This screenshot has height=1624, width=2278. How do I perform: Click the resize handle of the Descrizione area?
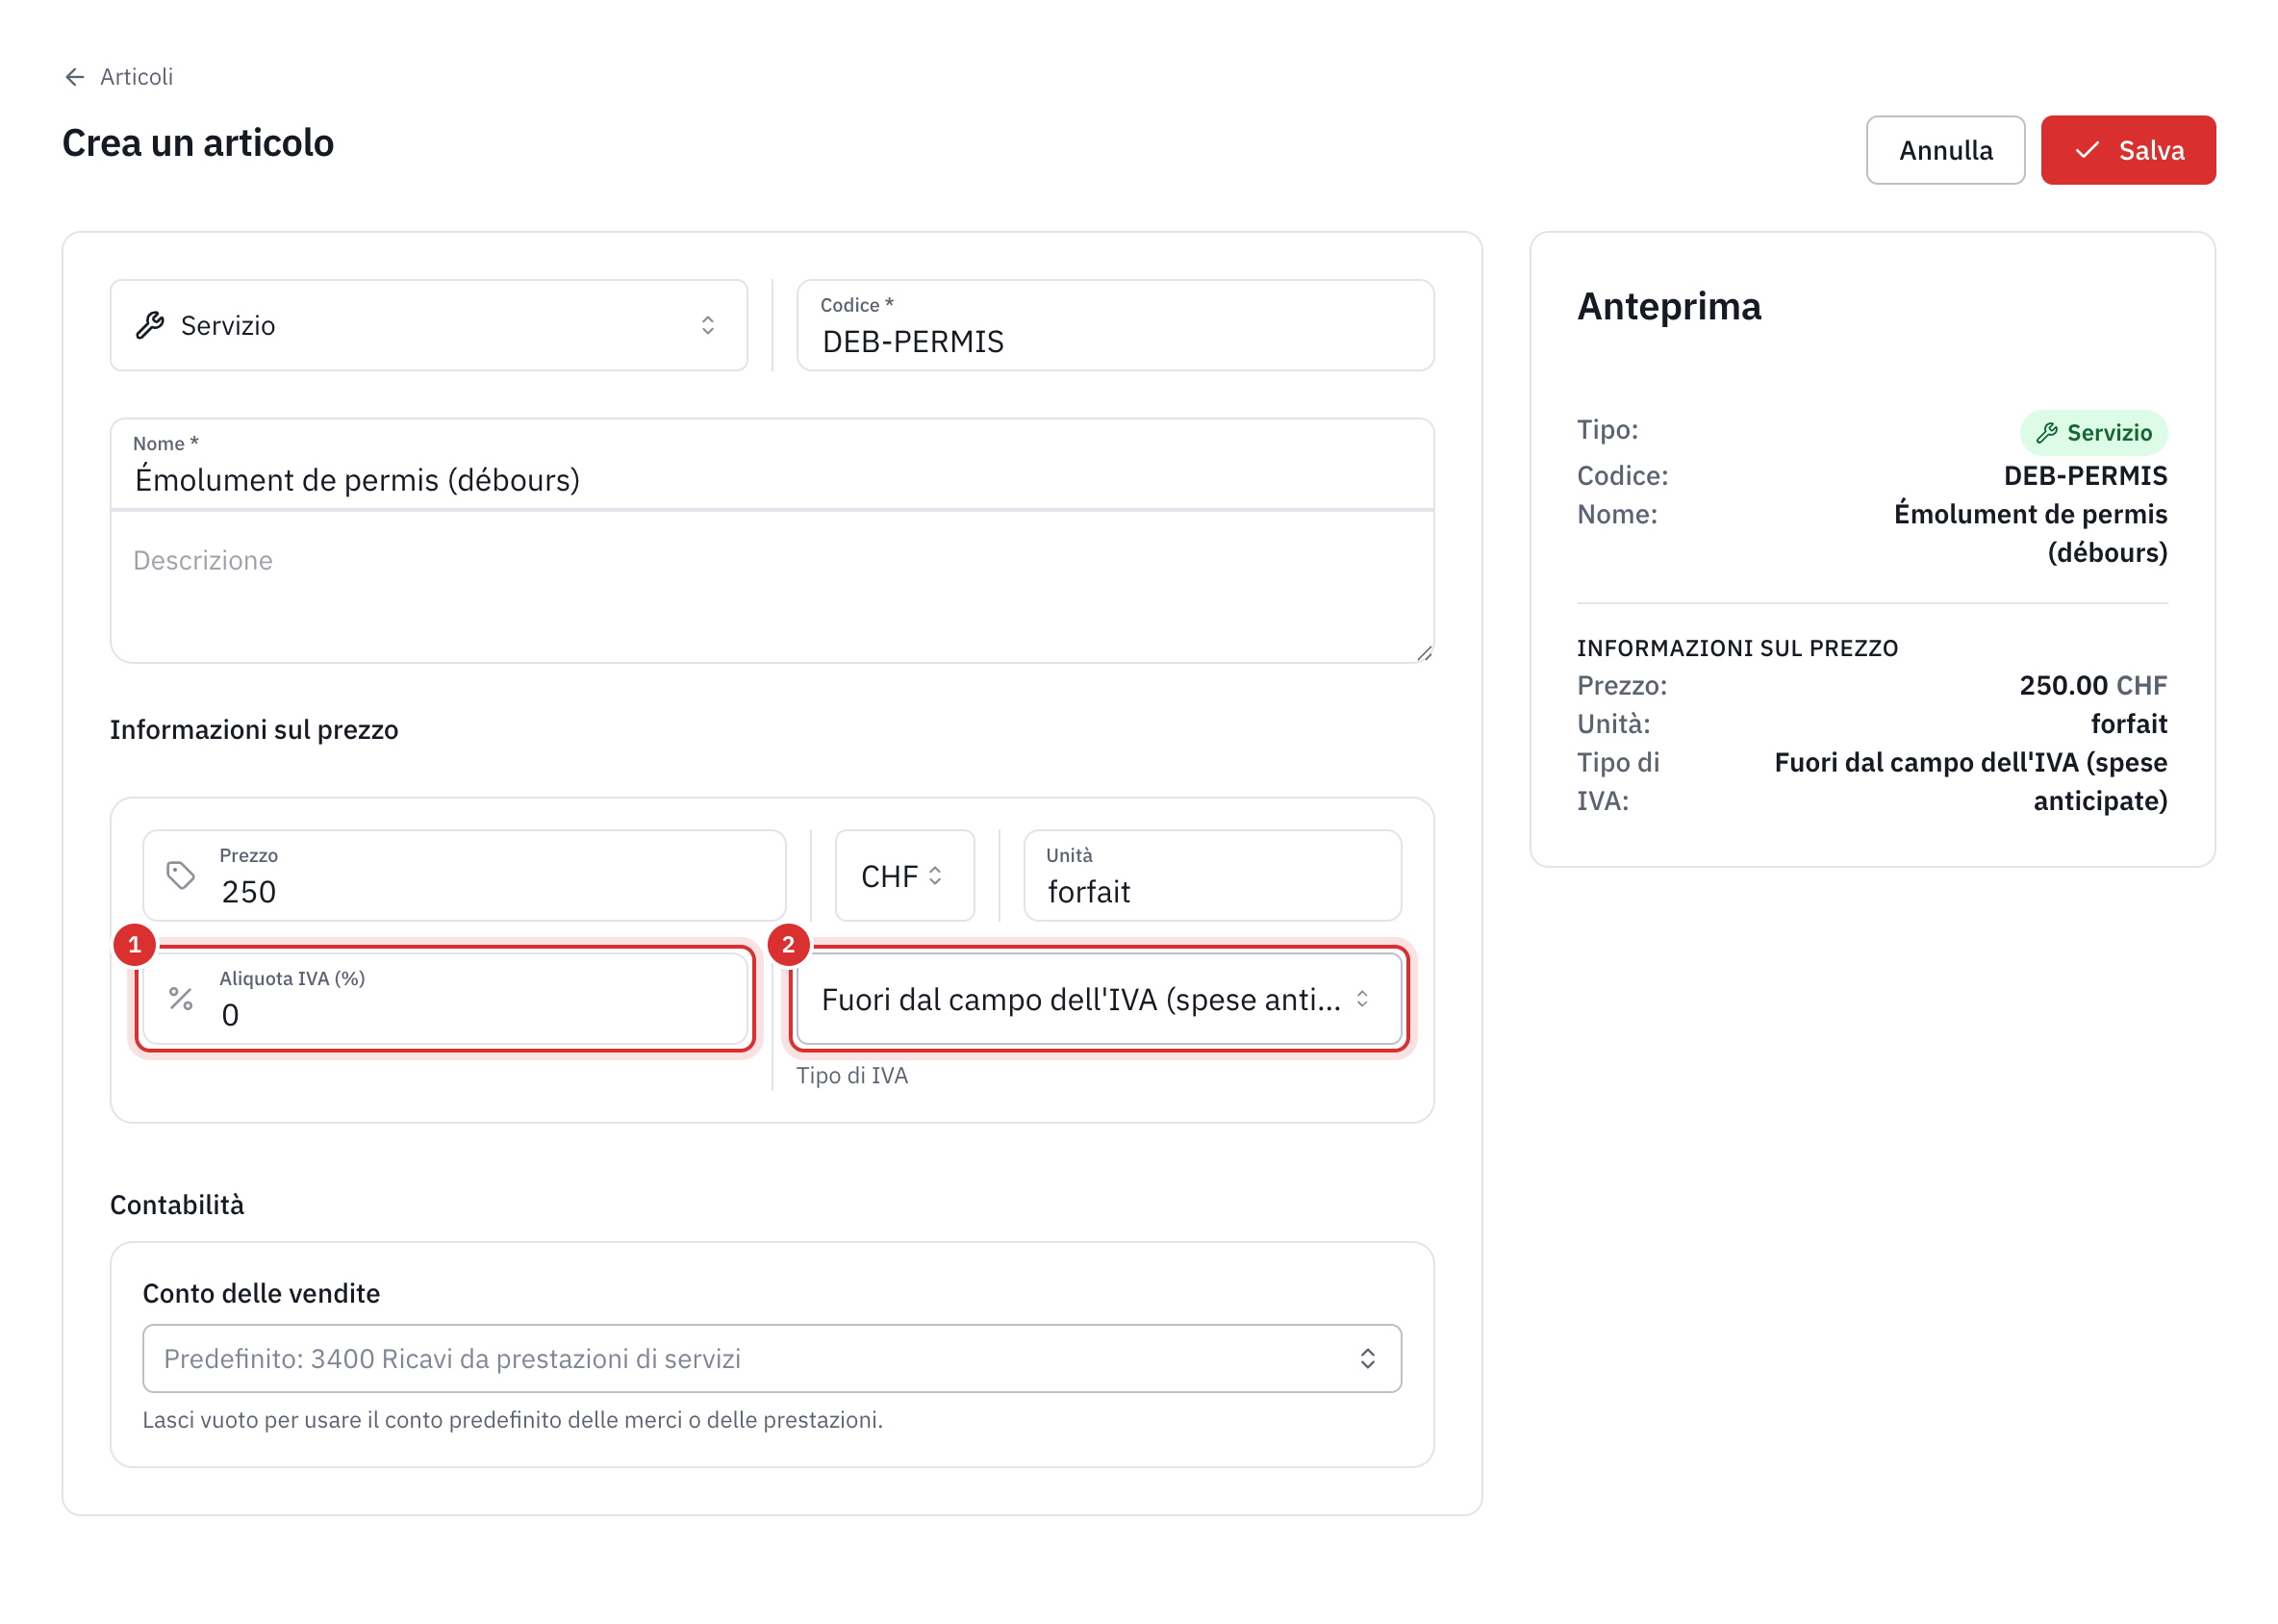[1424, 653]
